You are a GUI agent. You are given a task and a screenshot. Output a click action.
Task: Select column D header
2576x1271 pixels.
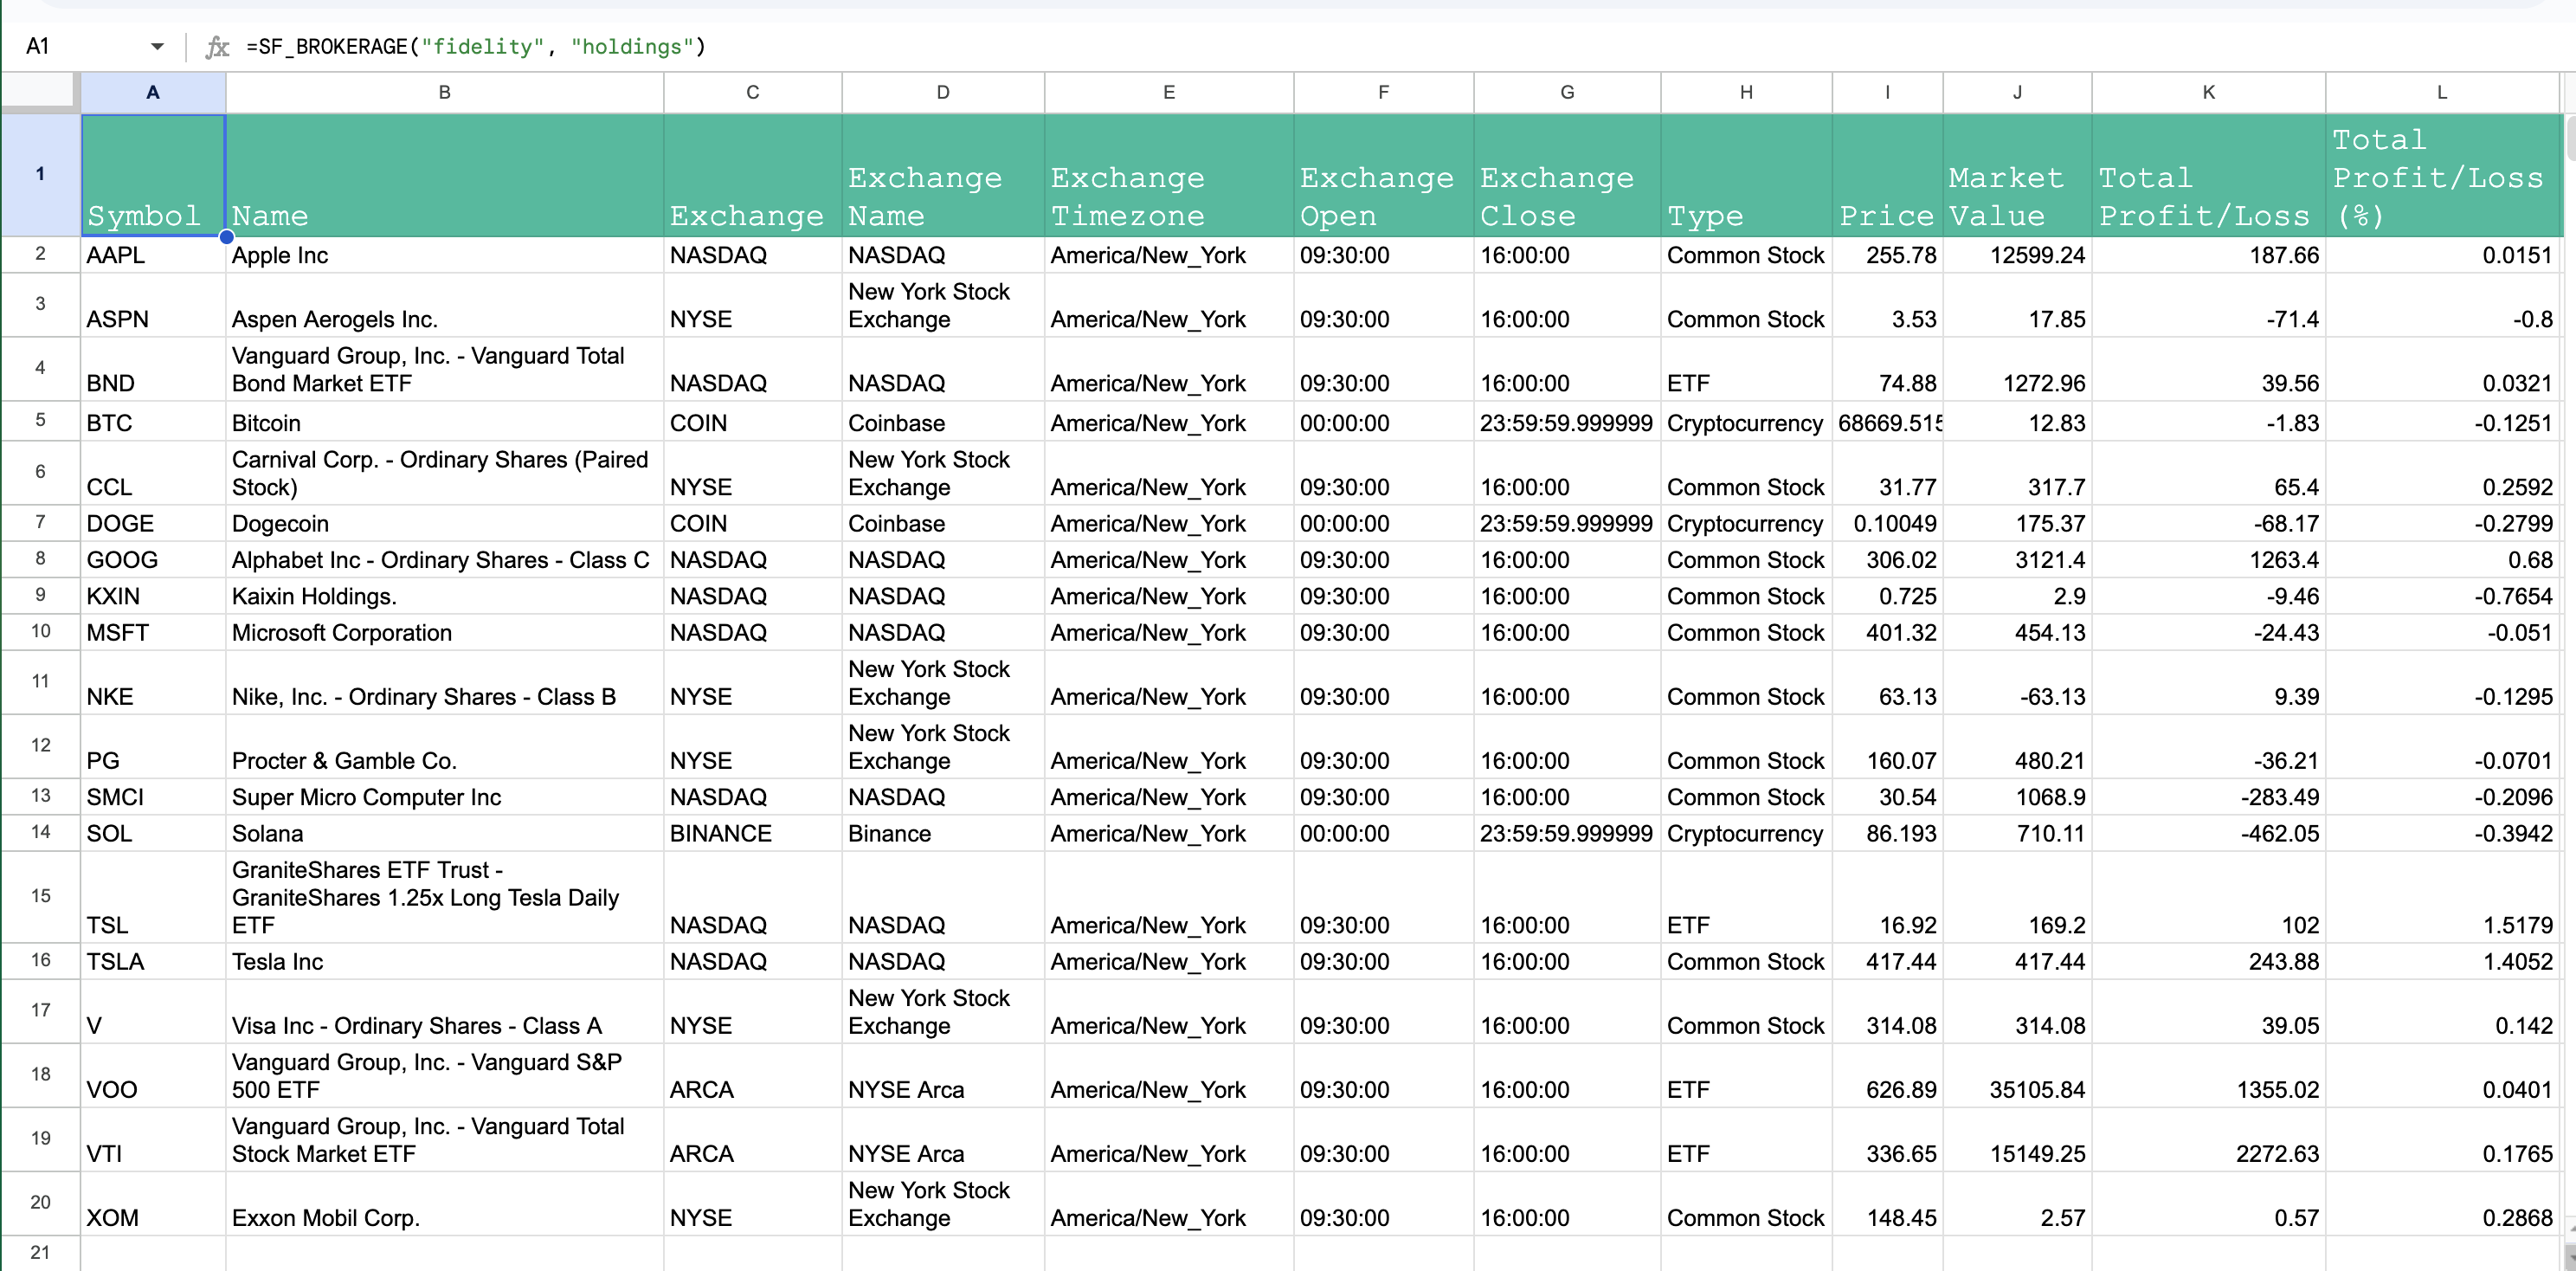click(943, 92)
